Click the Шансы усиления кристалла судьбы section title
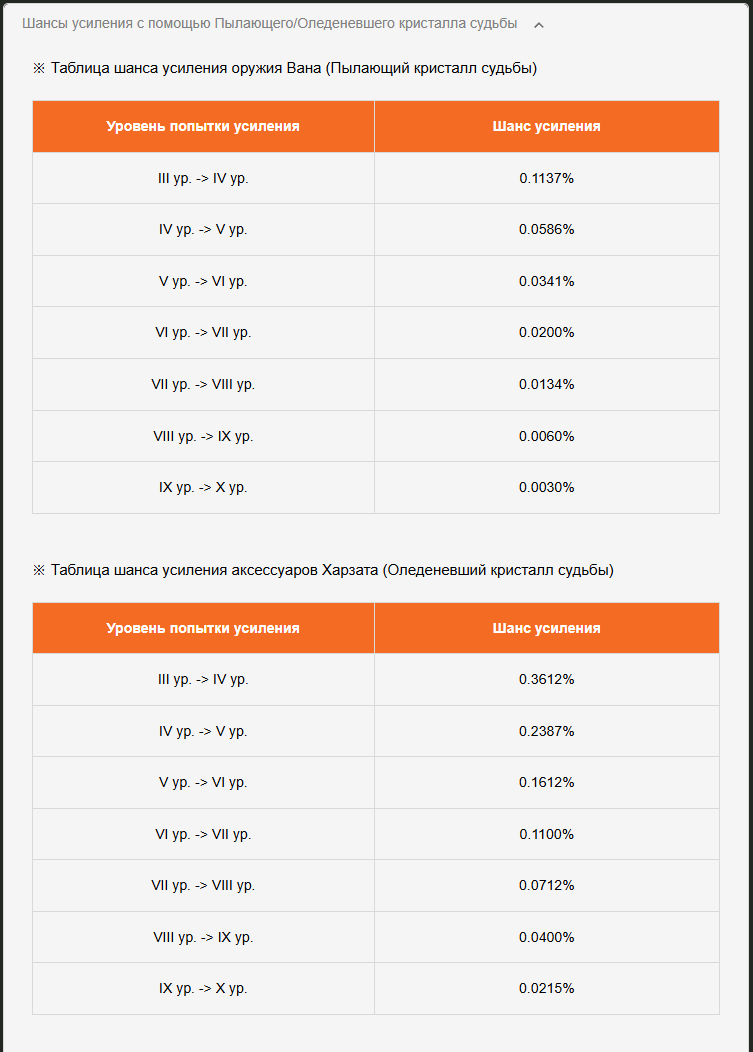Image resolution: width=753 pixels, height=1052 pixels. click(x=269, y=23)
